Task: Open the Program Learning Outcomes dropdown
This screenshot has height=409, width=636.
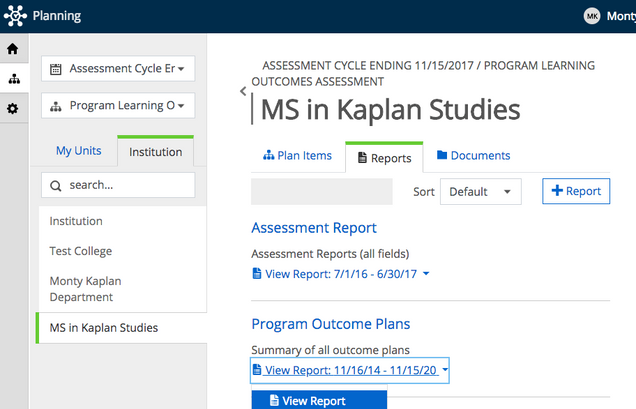Action: pos(118,105)
